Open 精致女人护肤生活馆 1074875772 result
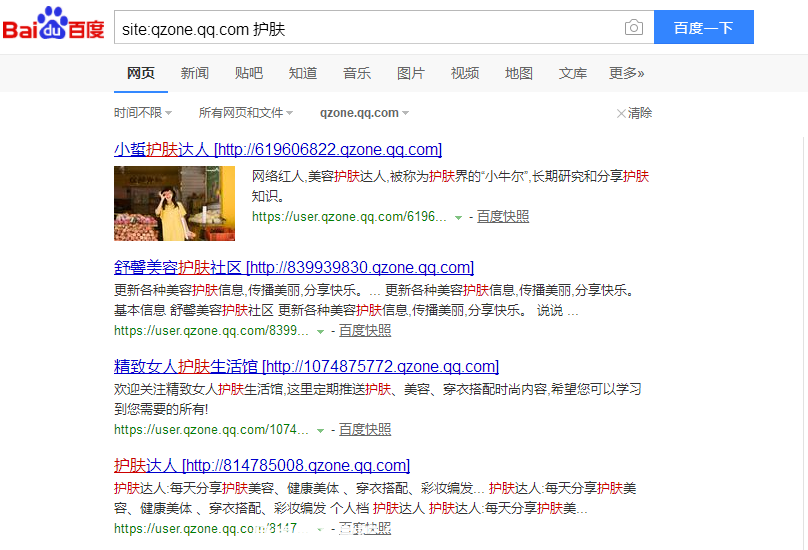 point(306,366)
